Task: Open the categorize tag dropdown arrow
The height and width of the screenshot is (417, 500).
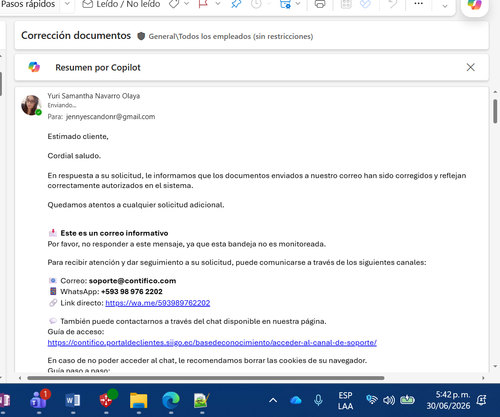Action: point(186,4)
